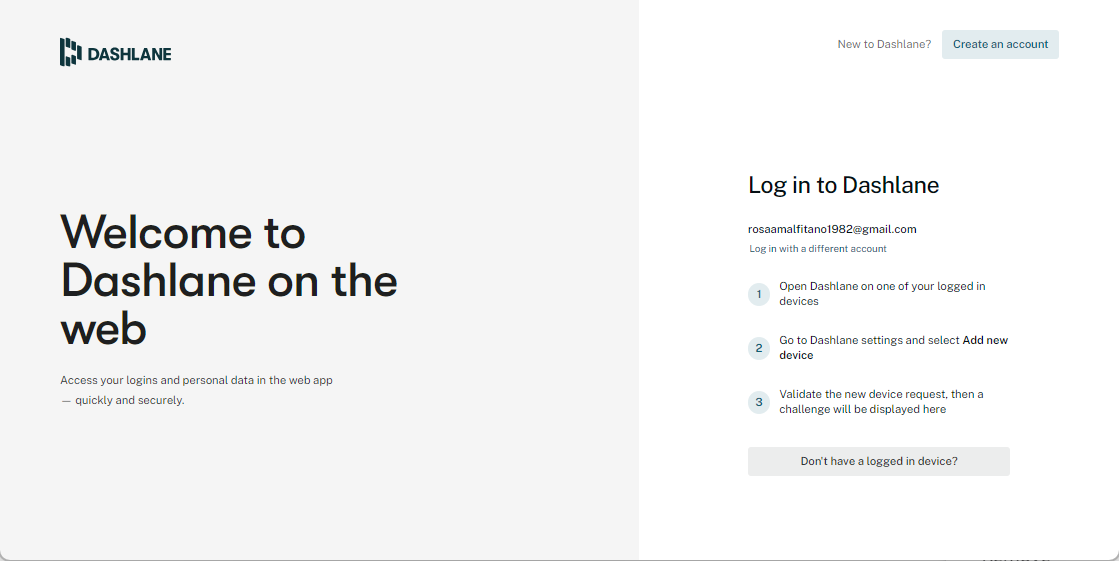Click the Dashlane shield logo icon
Image resolution: width=1119 pixels, height=561 pixels.
69,52
